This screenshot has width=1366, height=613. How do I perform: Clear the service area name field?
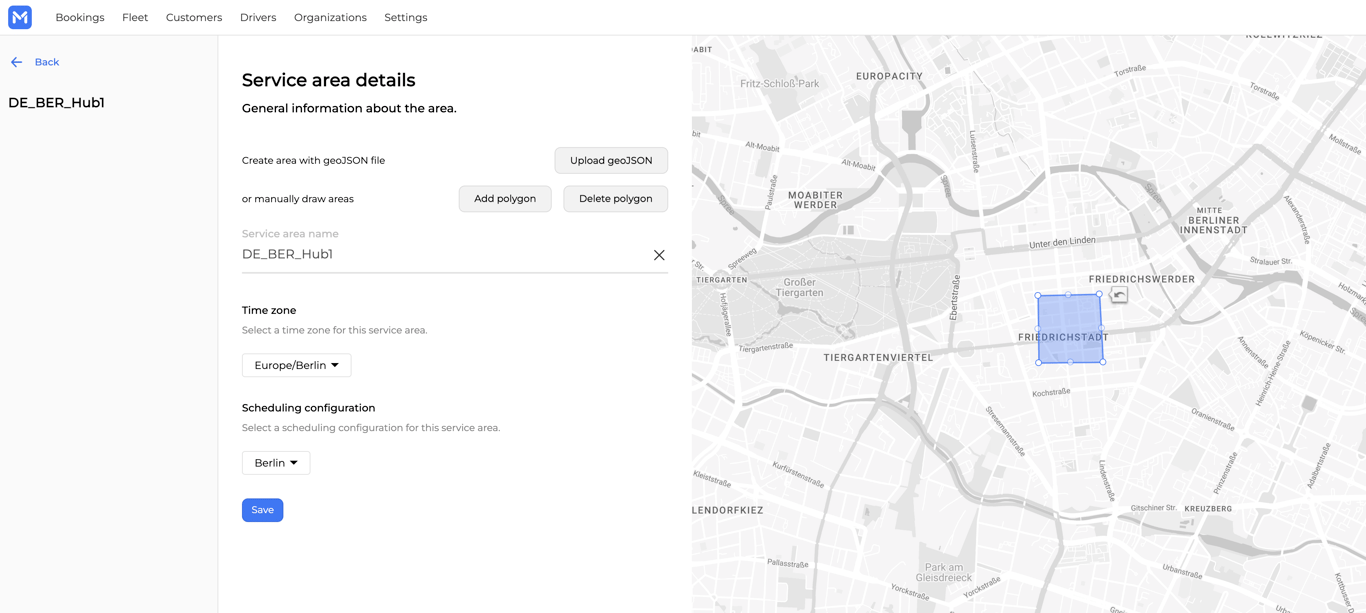(x=659, y=255)
